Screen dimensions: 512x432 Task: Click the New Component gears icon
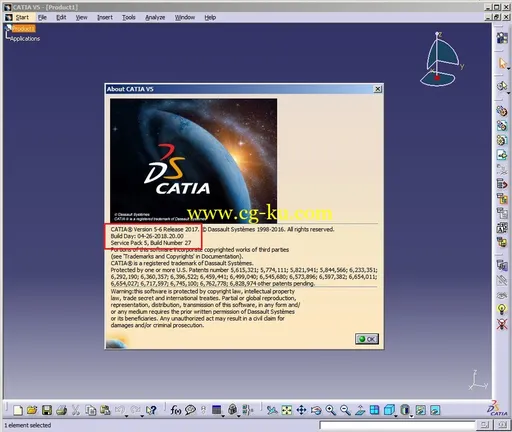[x=502, y=111]
